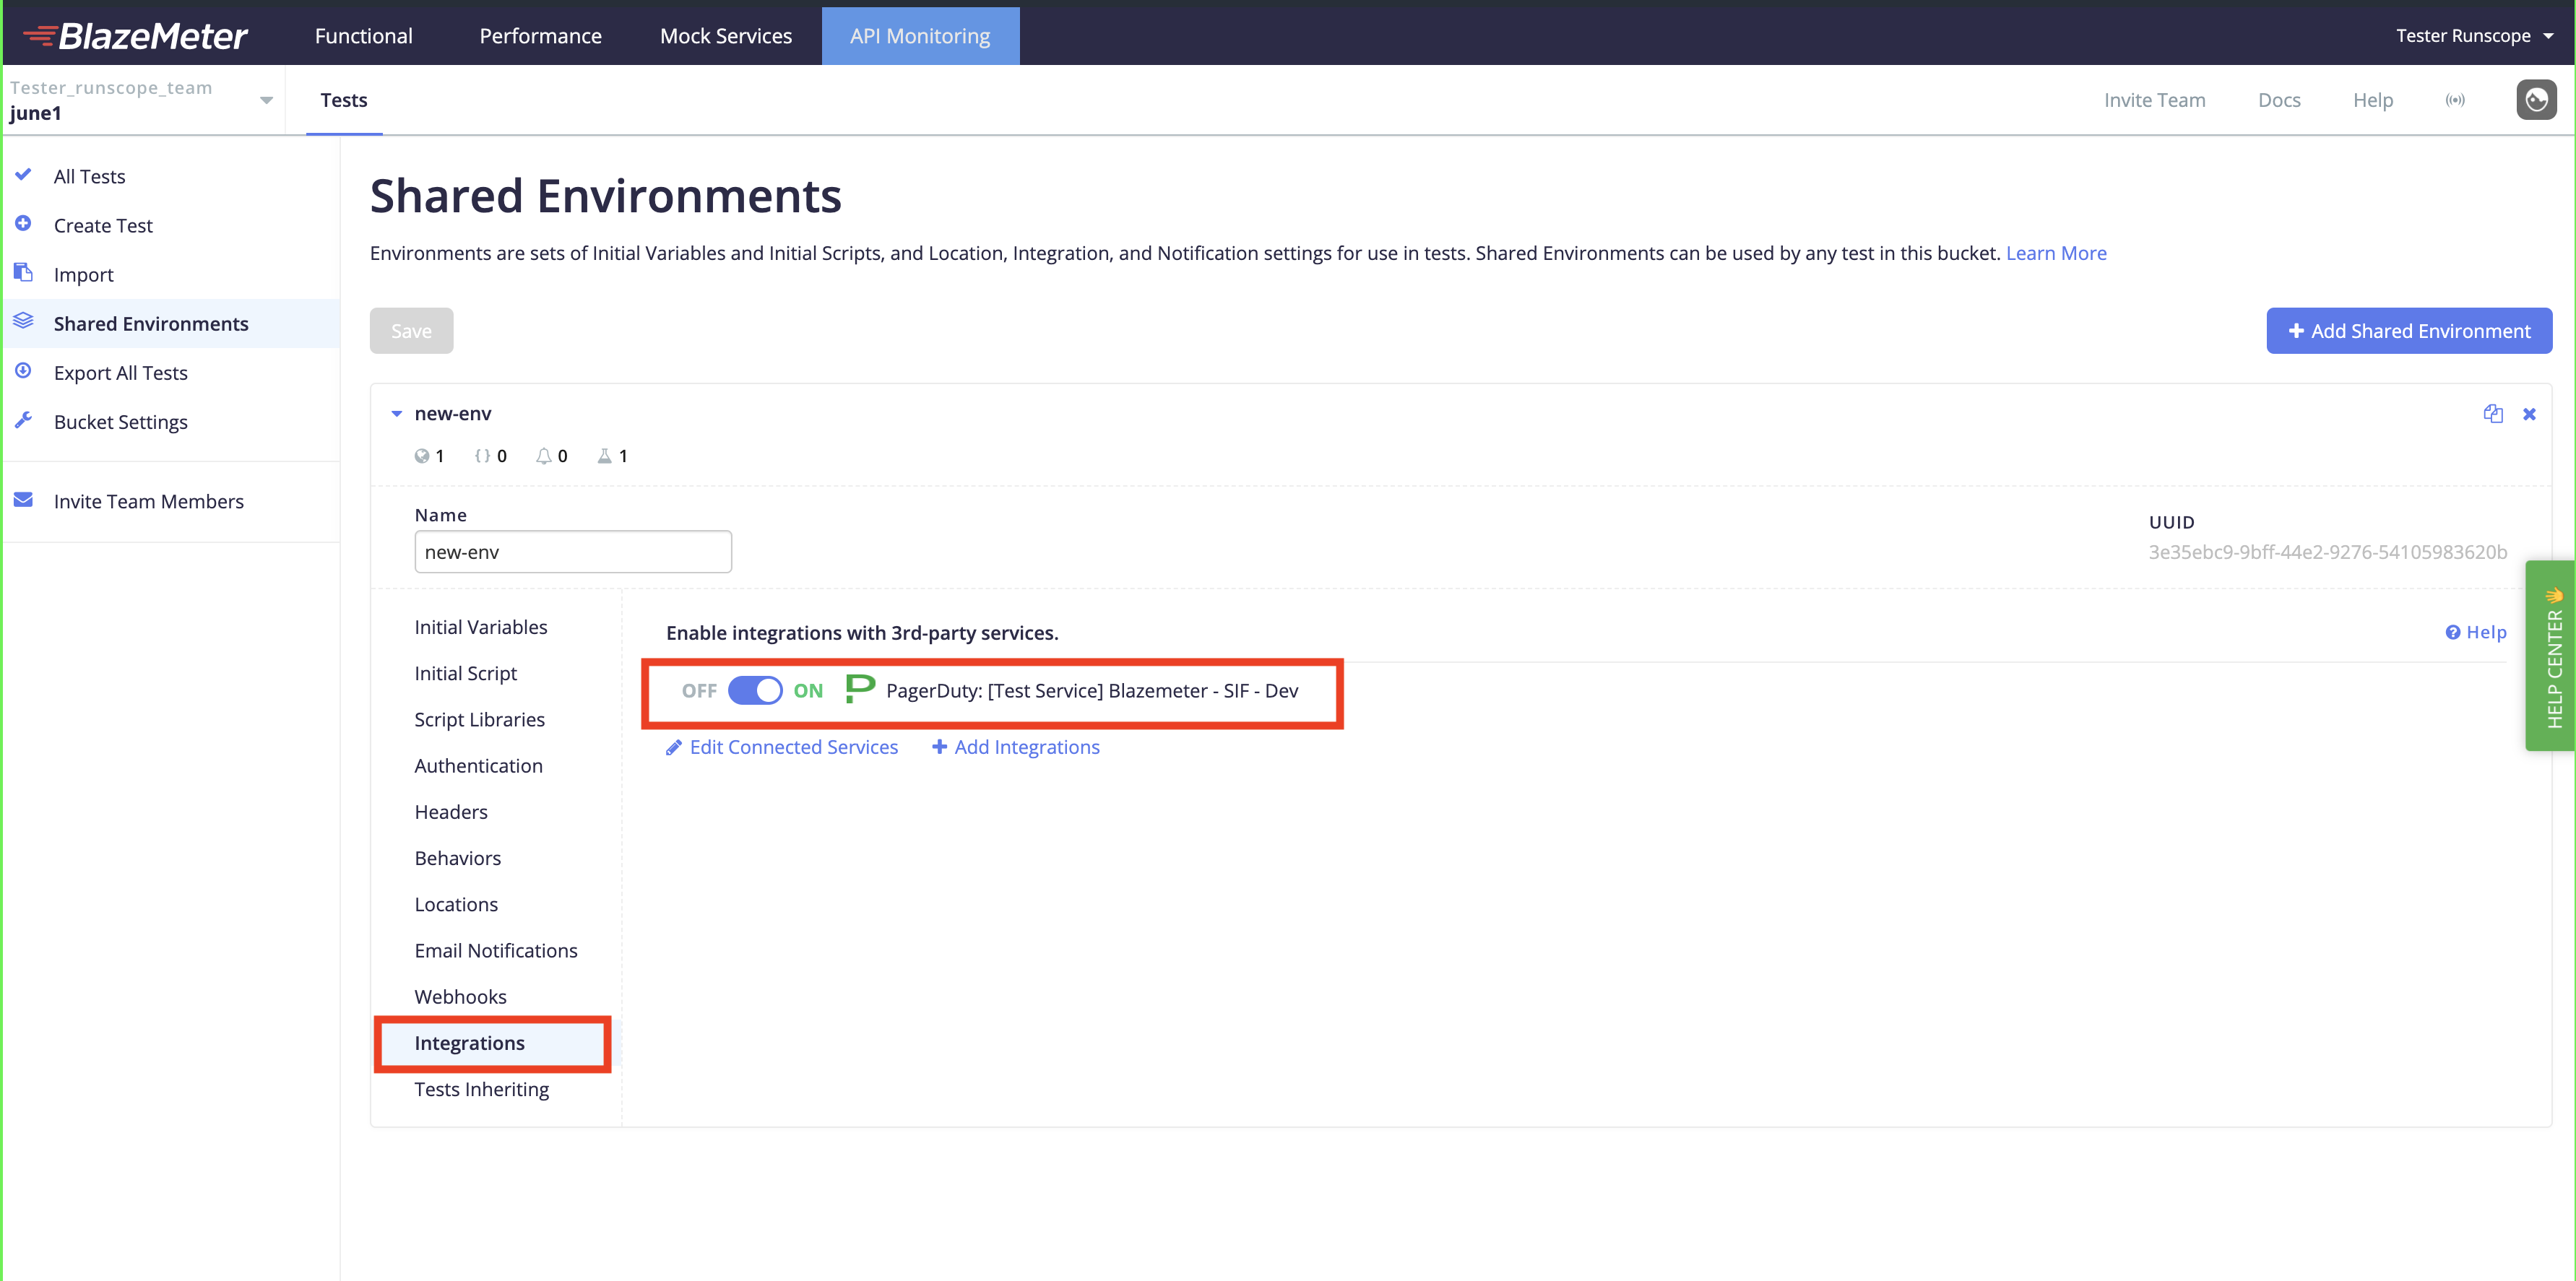Viewport: 2576px width, 1281px height.
Task: Click the user avatar icon
Action: pyautogui.click(x=2536, y=100)
